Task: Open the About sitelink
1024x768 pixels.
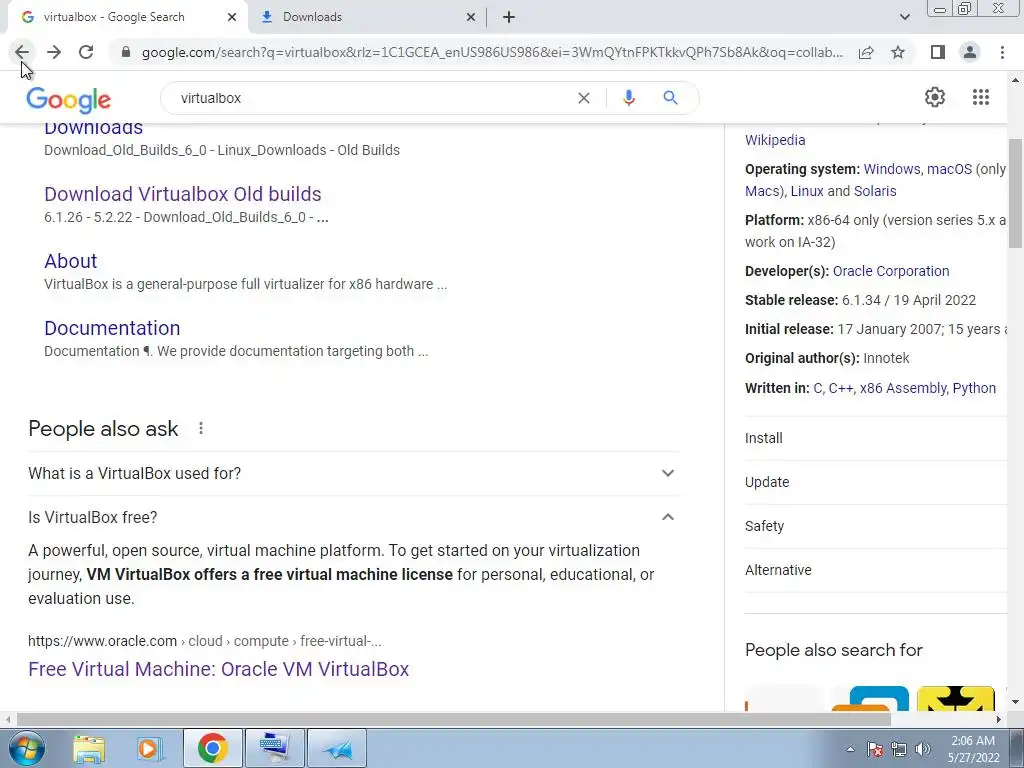Action: 71,261
